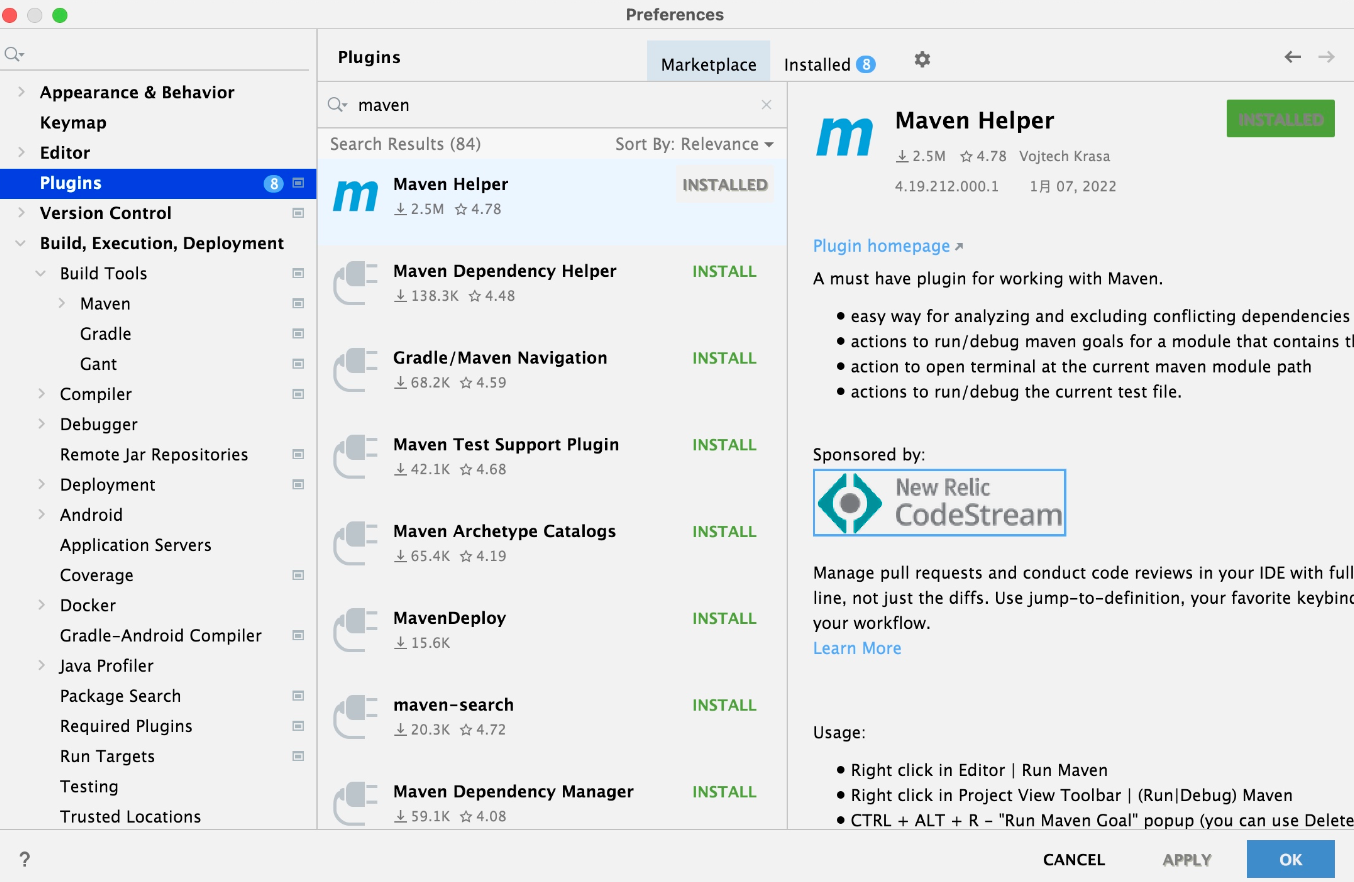The height and width of the screenshot is (882, 1354).
Task: Click the project-level icon beside Package Search
Action: [x=298, y=696]
